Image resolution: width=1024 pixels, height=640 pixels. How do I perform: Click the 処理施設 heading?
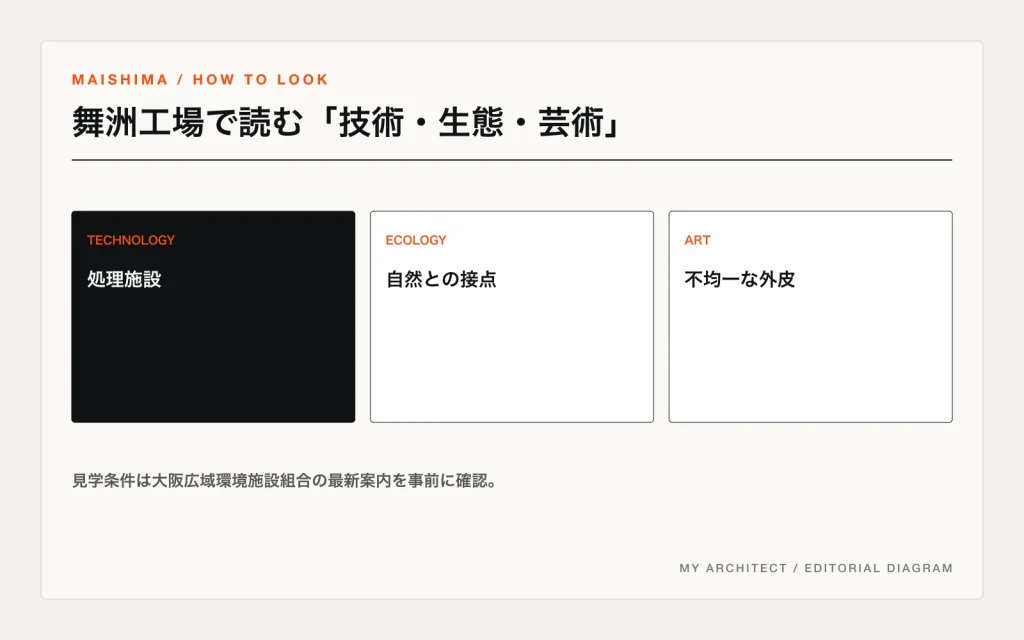pyautogui.click(x=124, y=280)
